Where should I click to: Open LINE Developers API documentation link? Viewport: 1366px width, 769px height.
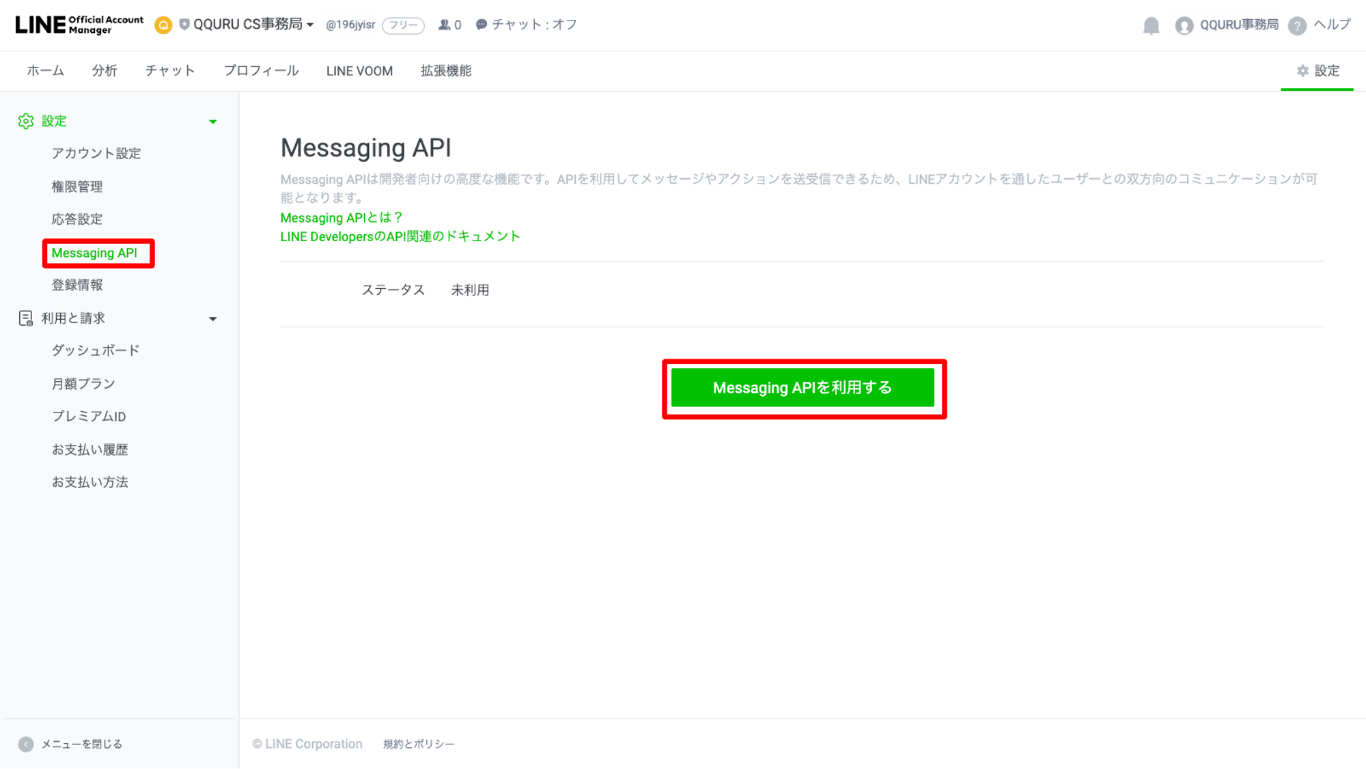pyautogui.click(x=400, y=237)
